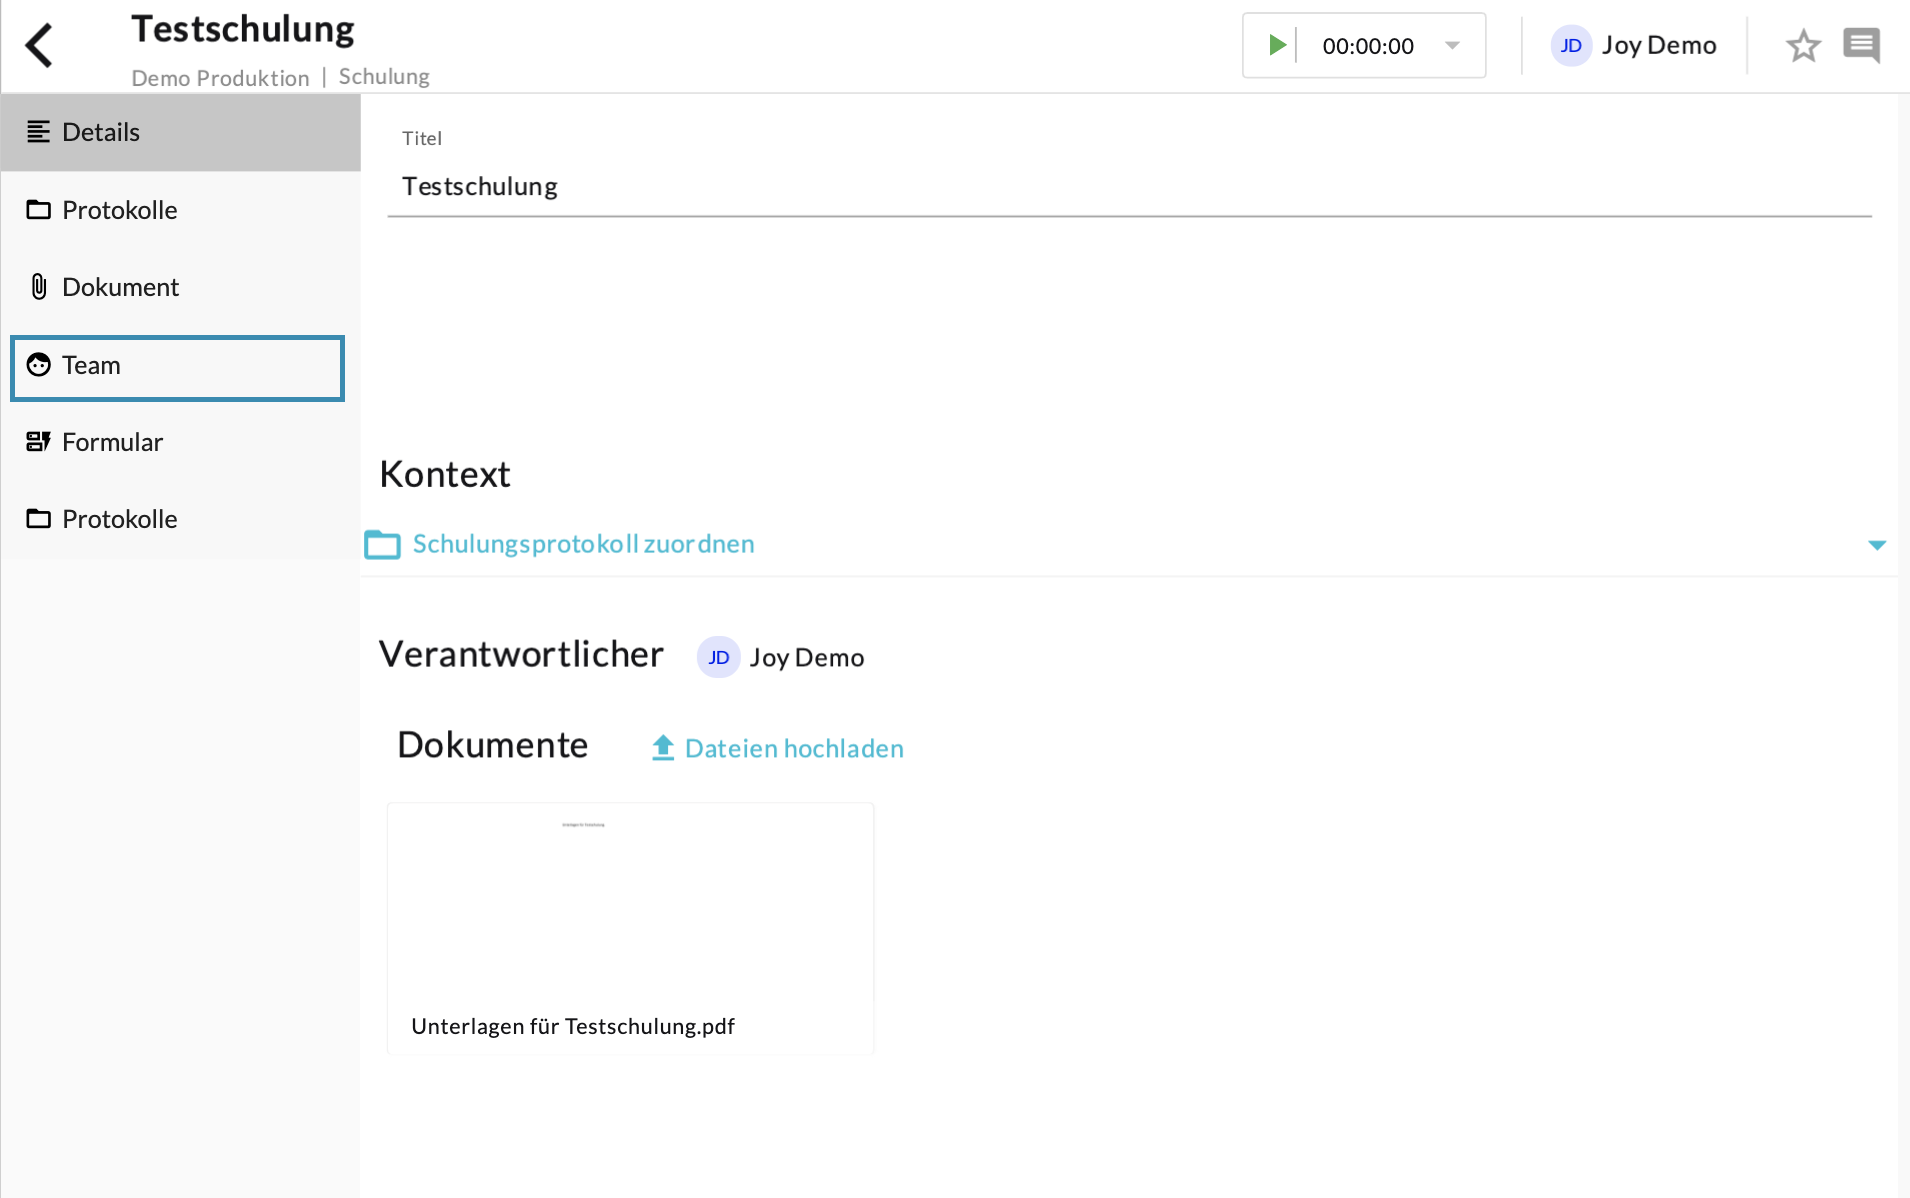Expand the Kontext dropdown arrow
Screen dimensions: 1910x1198
1876,545
